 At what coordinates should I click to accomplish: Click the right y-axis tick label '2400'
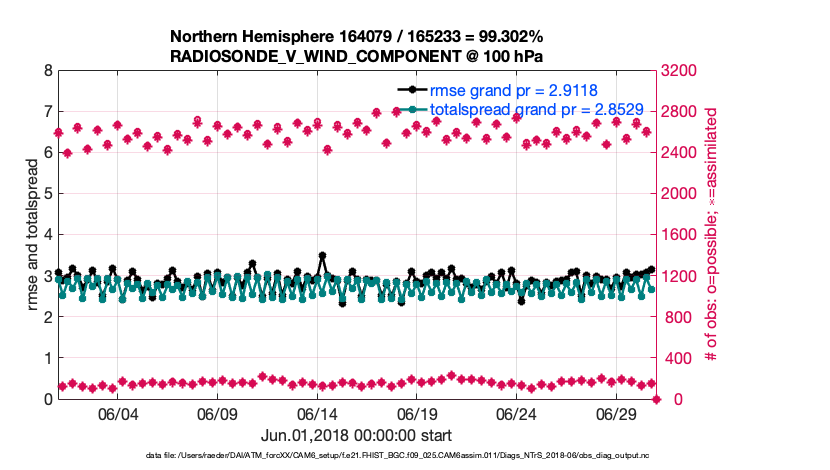click(679, 152)
